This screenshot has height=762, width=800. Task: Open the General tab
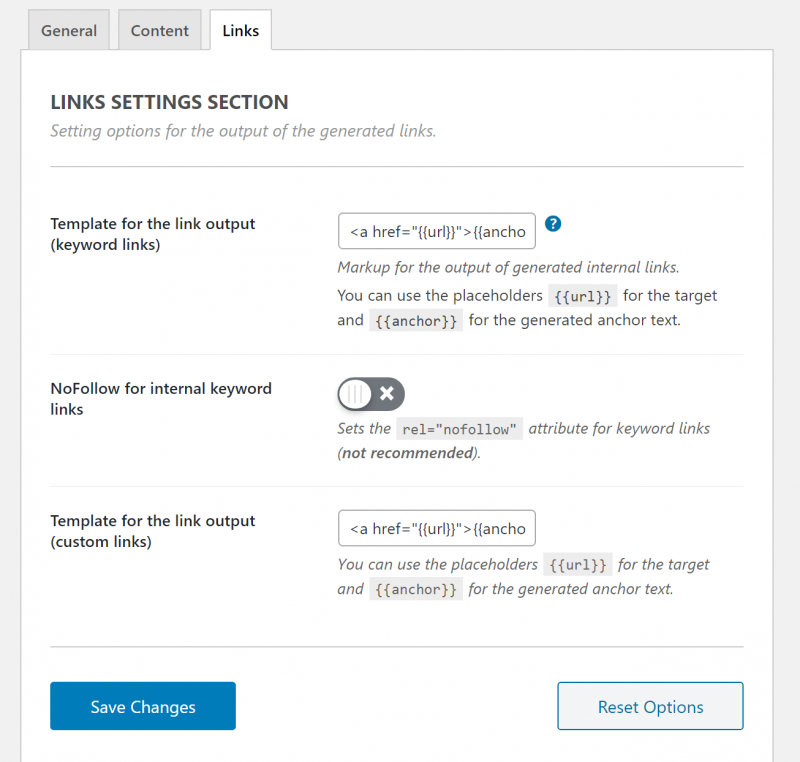tap(69, 30)
